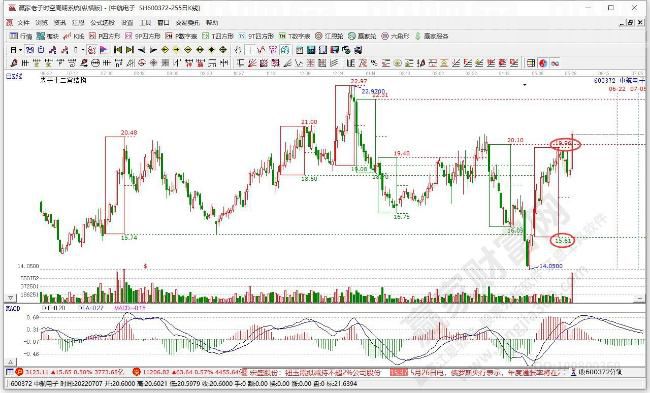
Task: Collapse volume panel with down triangle
Action: pyautogui.click(x=10, y=298)
